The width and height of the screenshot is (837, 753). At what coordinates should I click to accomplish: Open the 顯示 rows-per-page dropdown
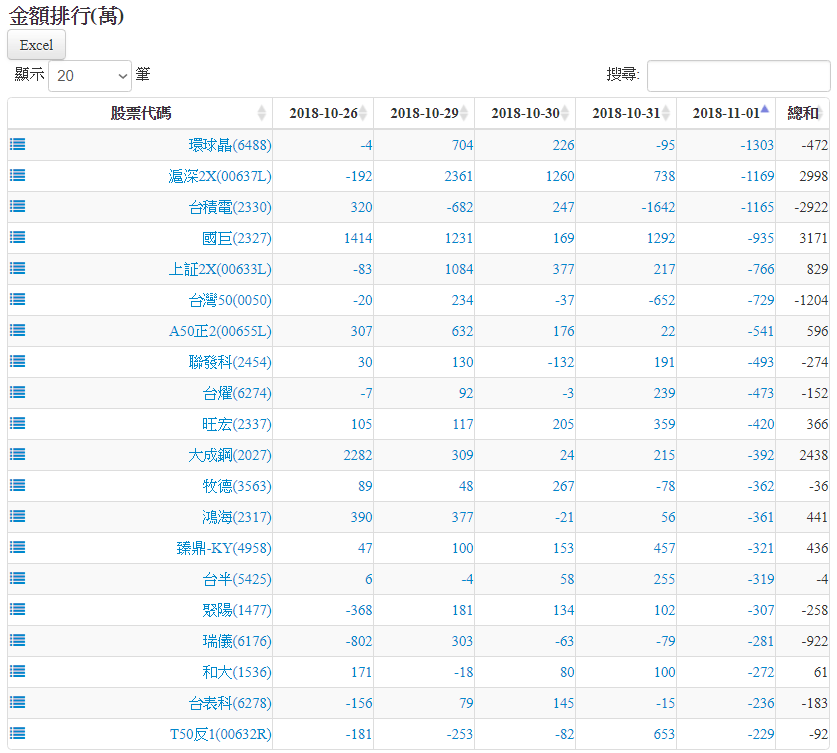tap(90, 75)
